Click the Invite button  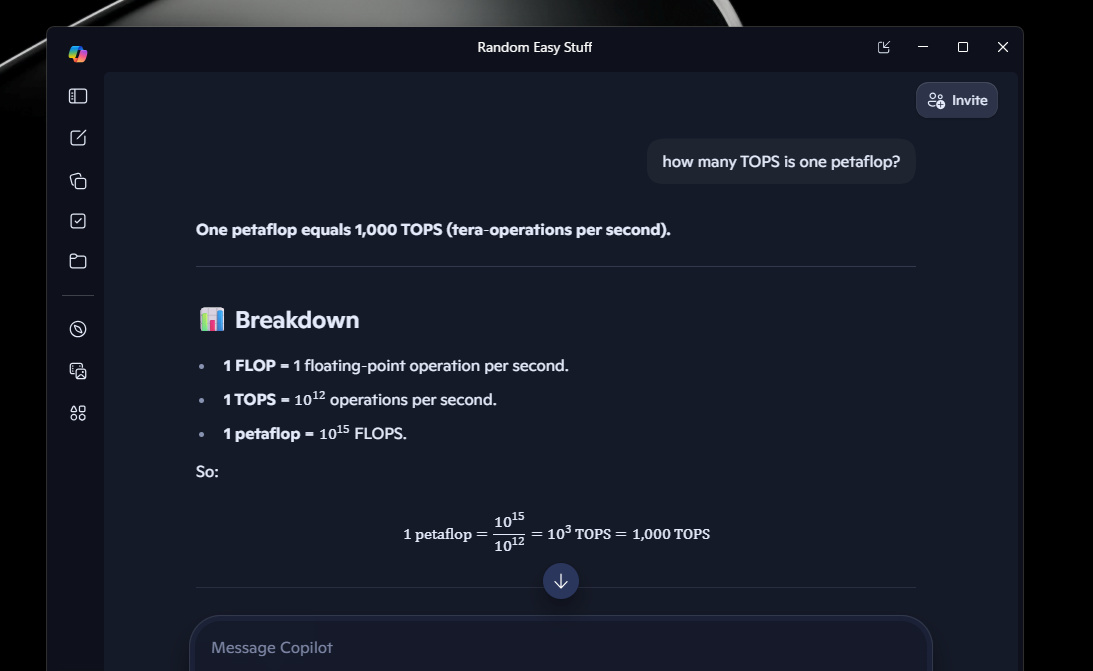click(956, 100)
